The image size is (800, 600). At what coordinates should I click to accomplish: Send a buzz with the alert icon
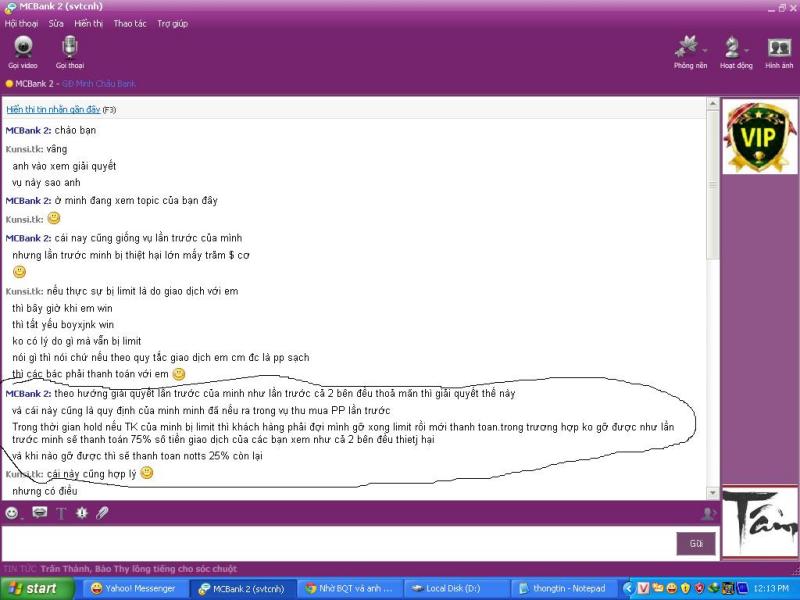(x=82, y=513)
